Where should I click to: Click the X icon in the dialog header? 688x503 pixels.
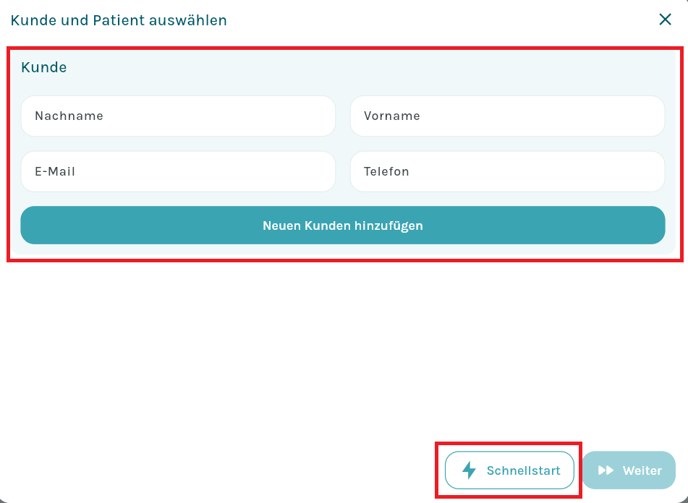(x=665, y=19)
